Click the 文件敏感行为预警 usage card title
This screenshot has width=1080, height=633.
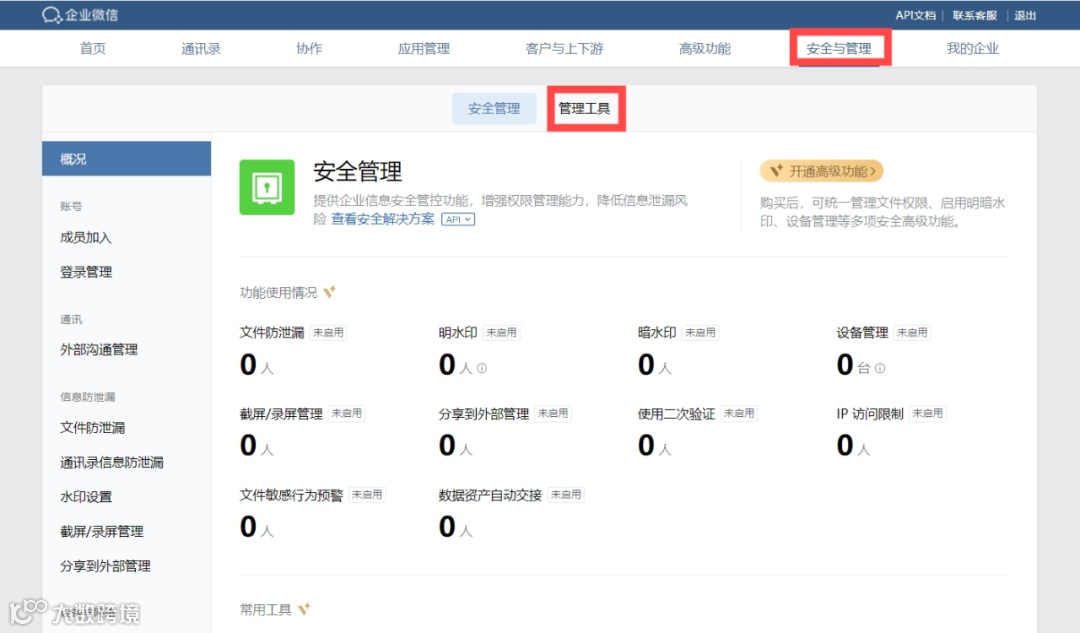pyautogui.click(x=291, y=495)
